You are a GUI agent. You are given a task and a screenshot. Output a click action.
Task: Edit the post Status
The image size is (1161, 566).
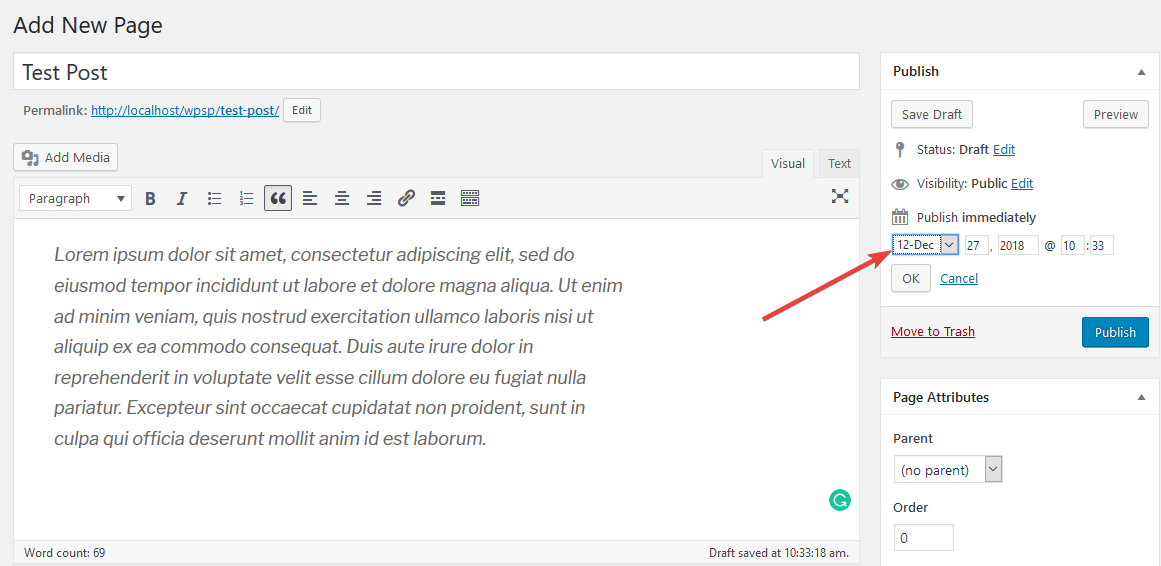(x=1004, y=150)
